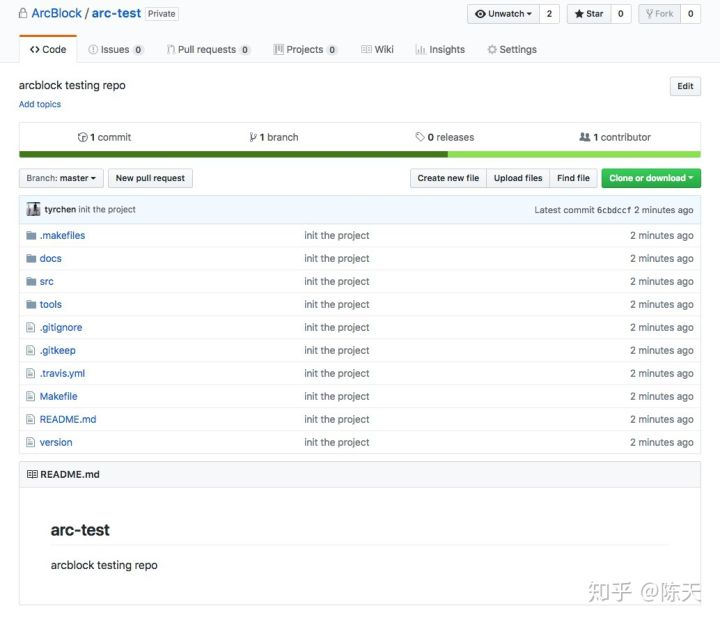Click Create new file button
Viewport: 720px width, 622px height.
pyautogui.click(x=448, y=178)
